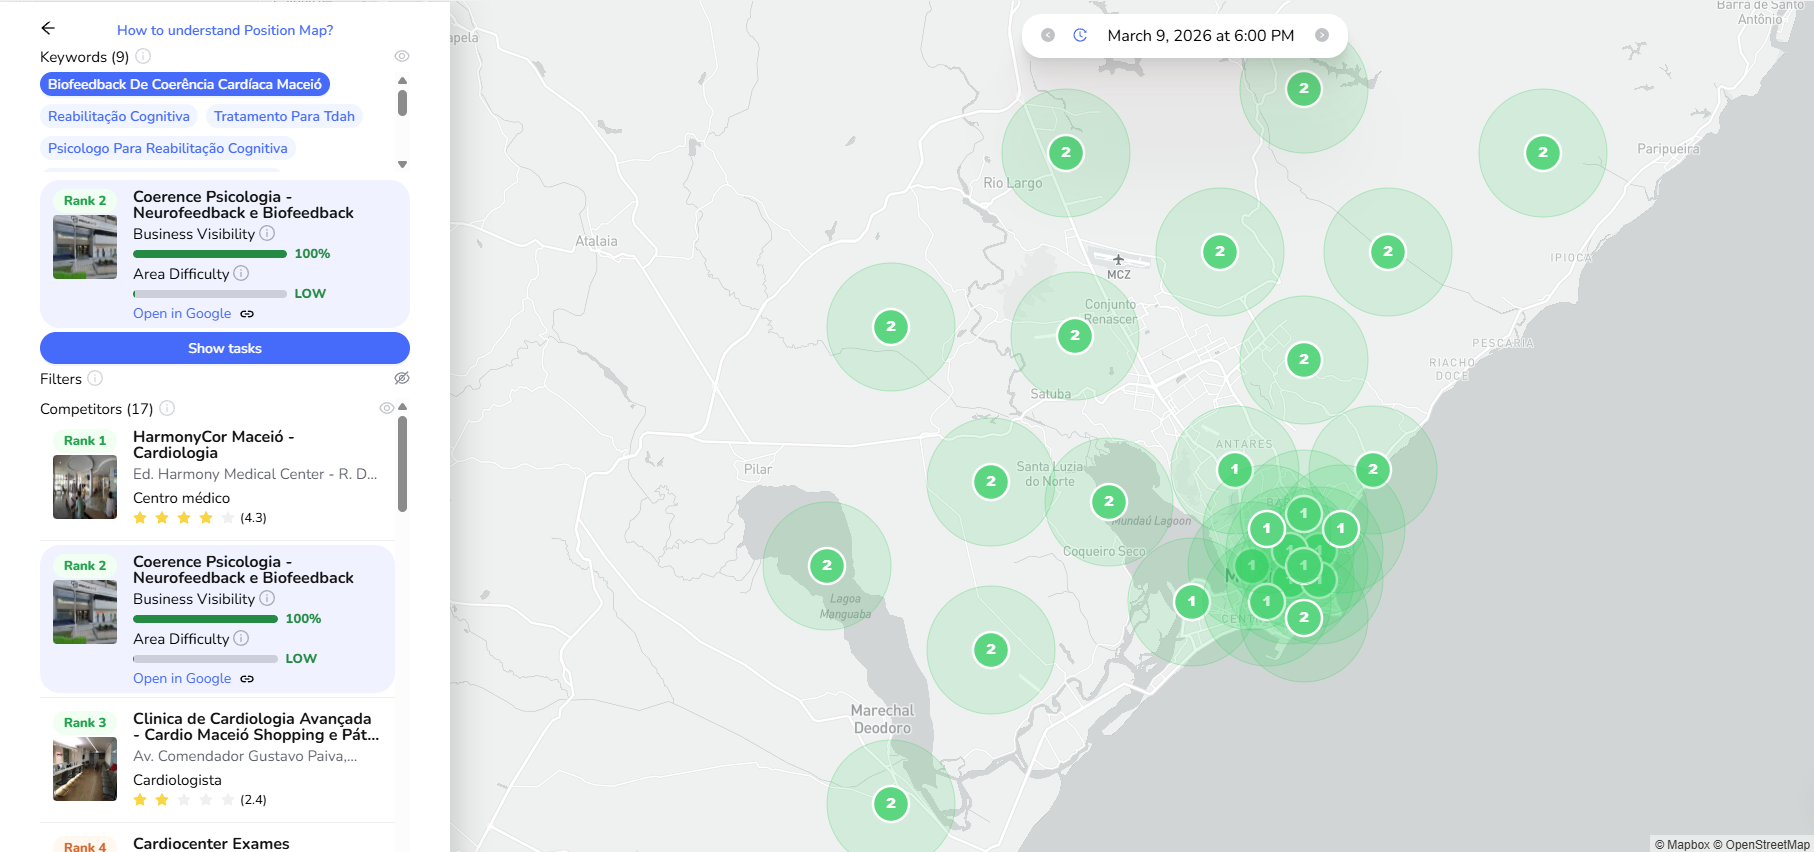Screen dimensions: 1814x852
Task: Select rank 2 marker at Conjunto Renascer
Action: click(x=1075, y=336)
